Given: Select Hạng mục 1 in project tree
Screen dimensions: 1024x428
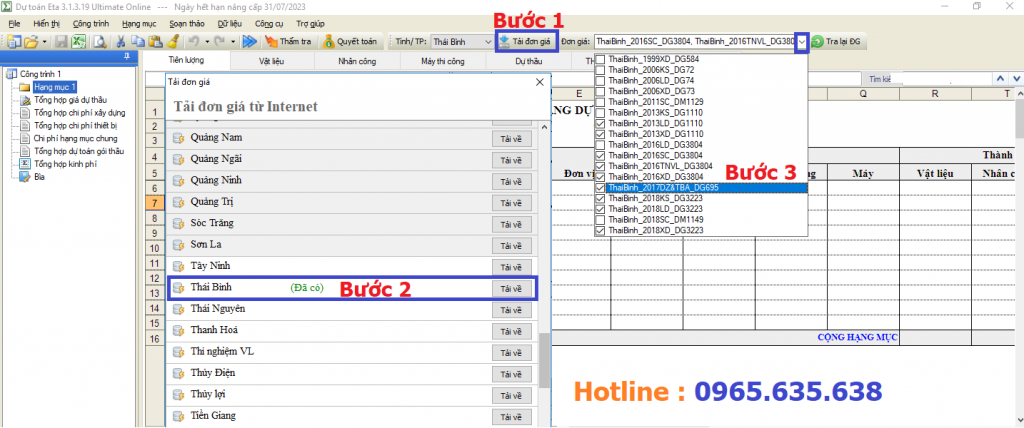Looking at the screenshot, I should (x=55, y=87).
